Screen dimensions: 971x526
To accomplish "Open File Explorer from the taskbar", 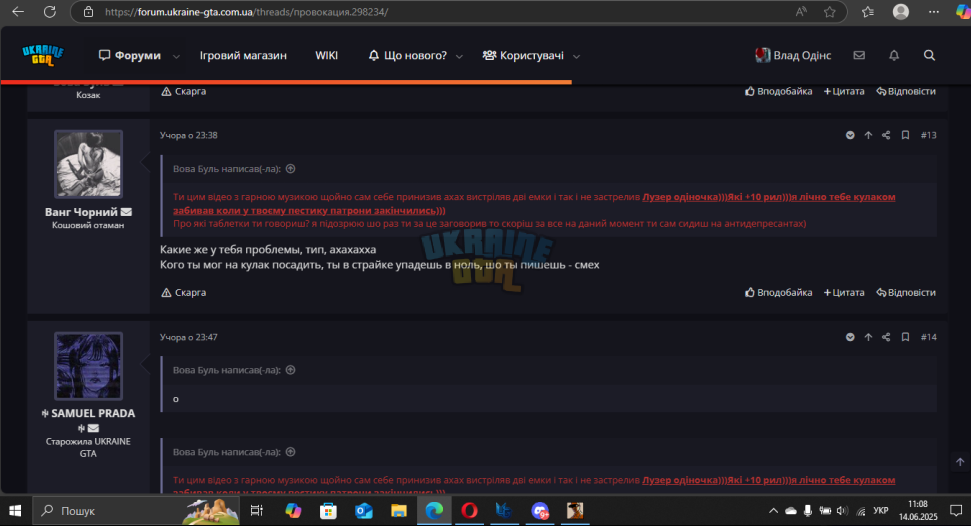I will (x=399, y=511).
